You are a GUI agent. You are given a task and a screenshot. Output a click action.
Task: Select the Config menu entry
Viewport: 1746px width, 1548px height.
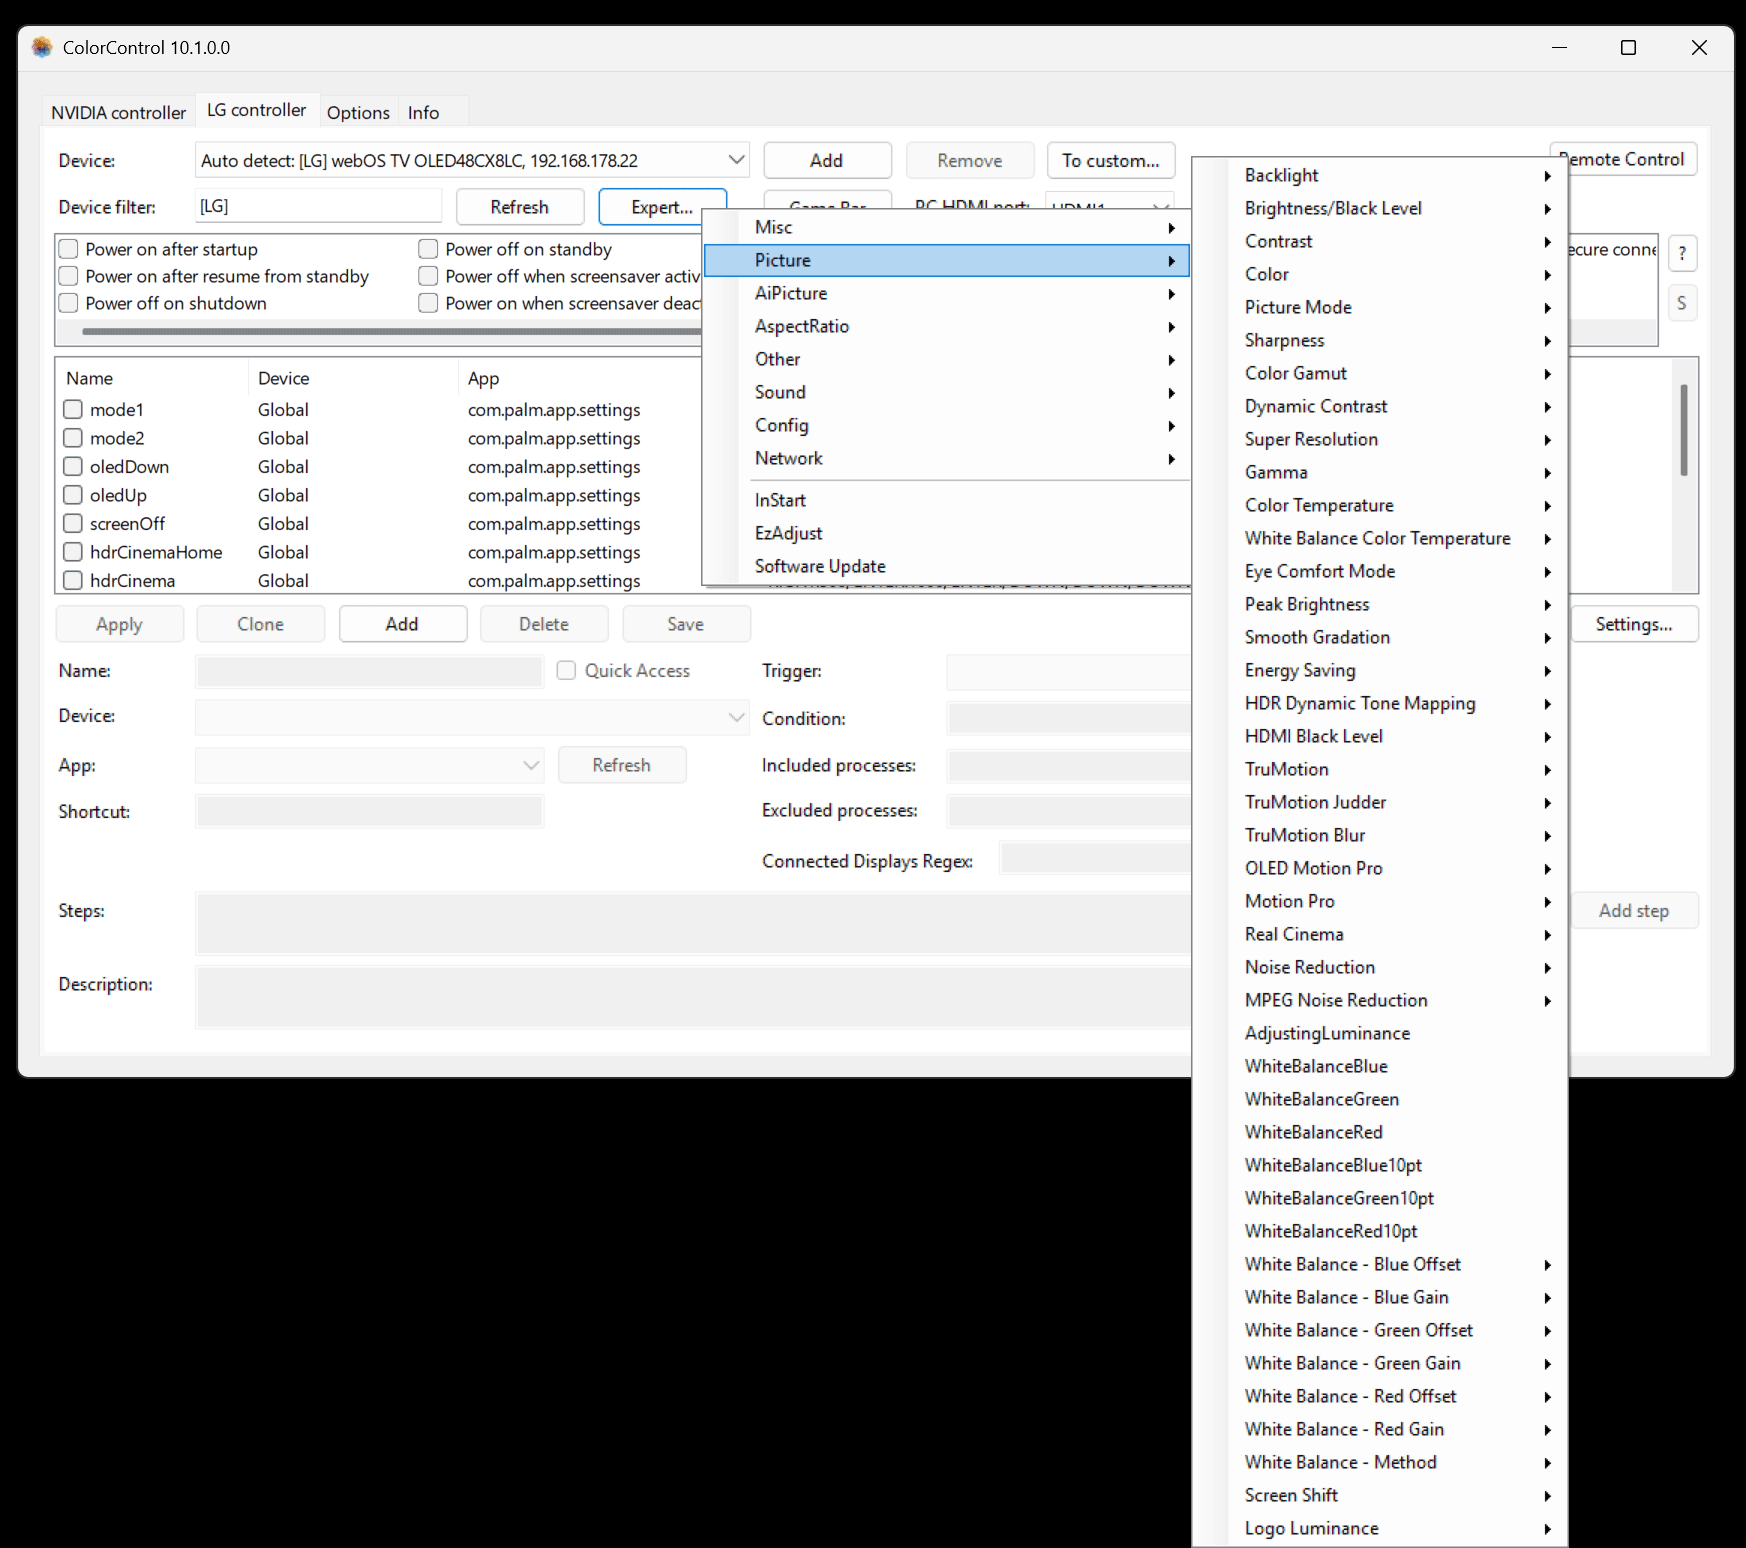(x=946, y=425)
